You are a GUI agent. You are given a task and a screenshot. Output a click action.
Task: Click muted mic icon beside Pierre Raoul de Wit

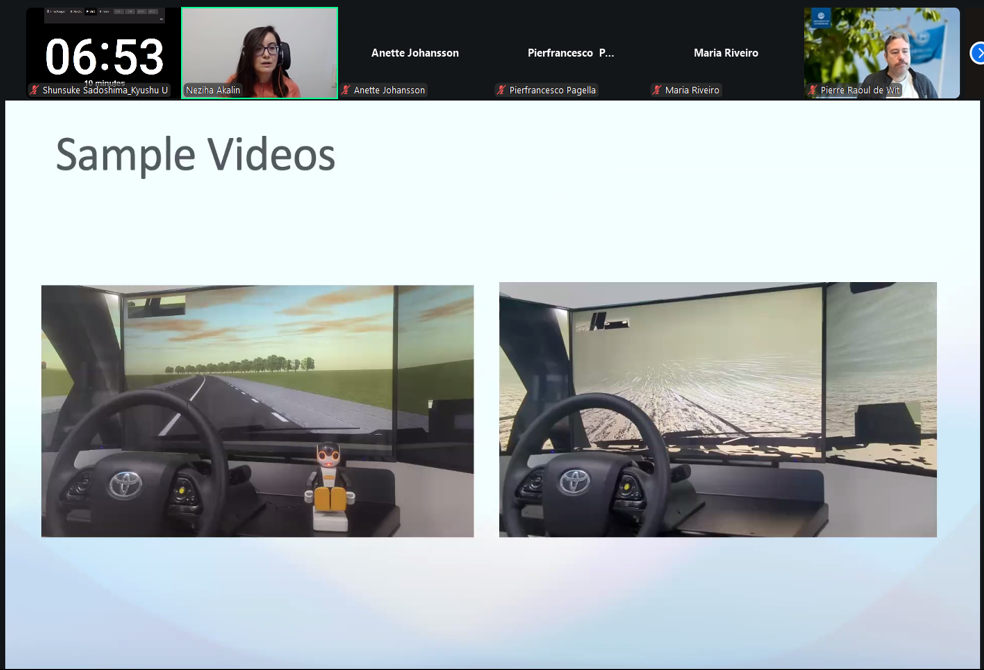(813, 90)
